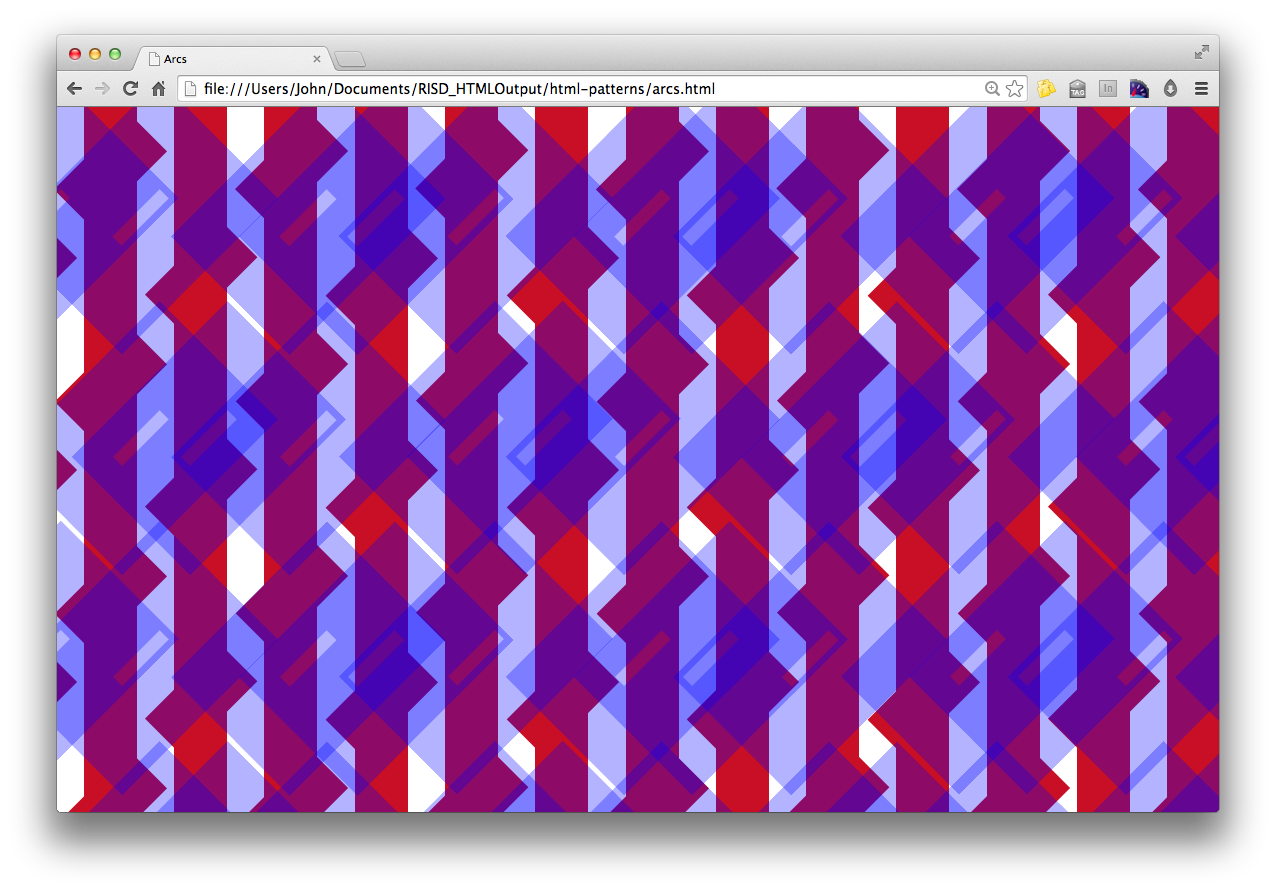Close the Arcs tab

tap(317, 59)
